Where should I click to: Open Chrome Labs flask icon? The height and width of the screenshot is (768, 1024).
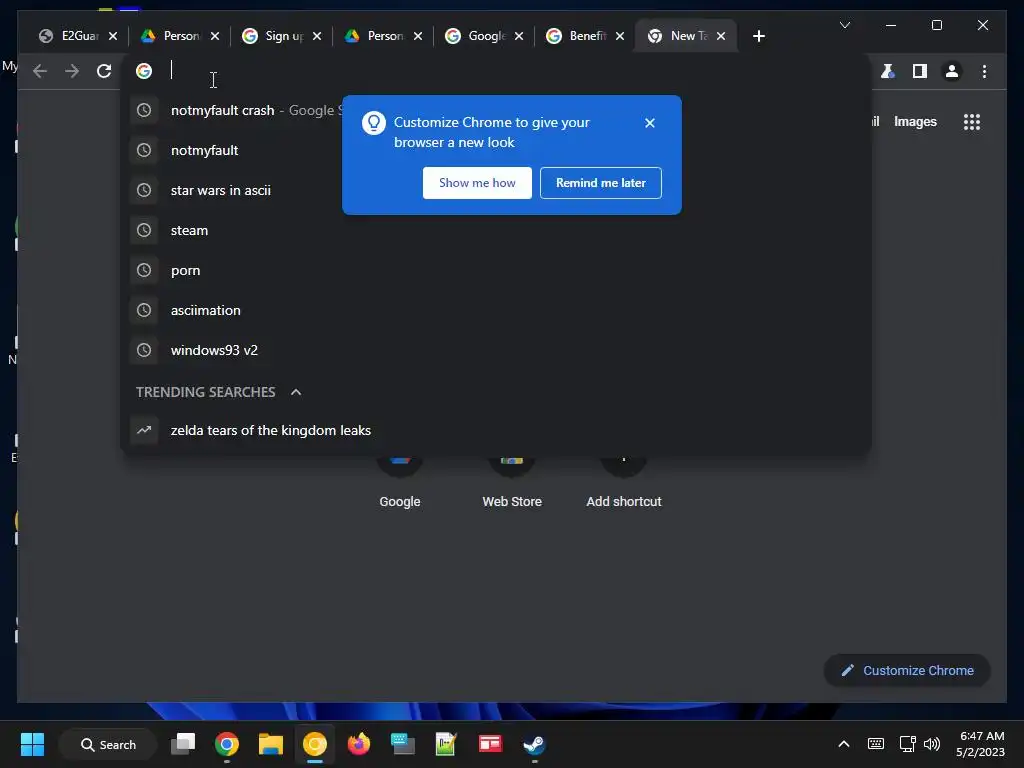(x=888, y=71)
